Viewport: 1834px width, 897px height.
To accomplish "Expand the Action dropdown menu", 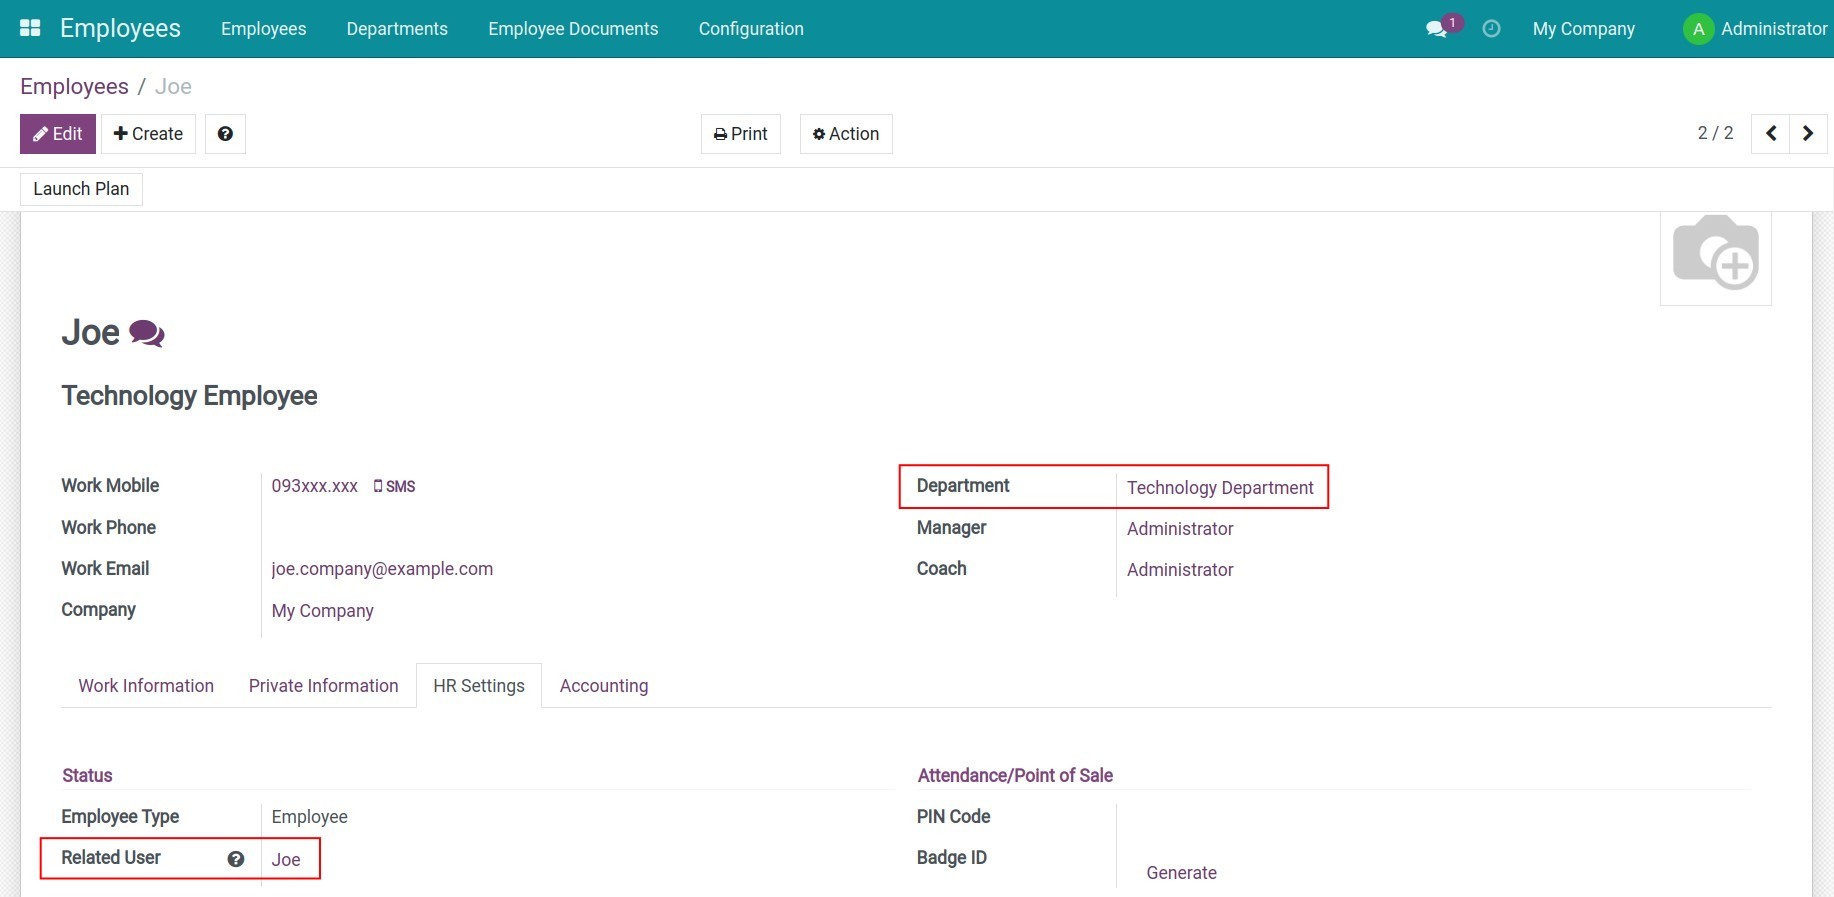I will click(x=846, y=134).
